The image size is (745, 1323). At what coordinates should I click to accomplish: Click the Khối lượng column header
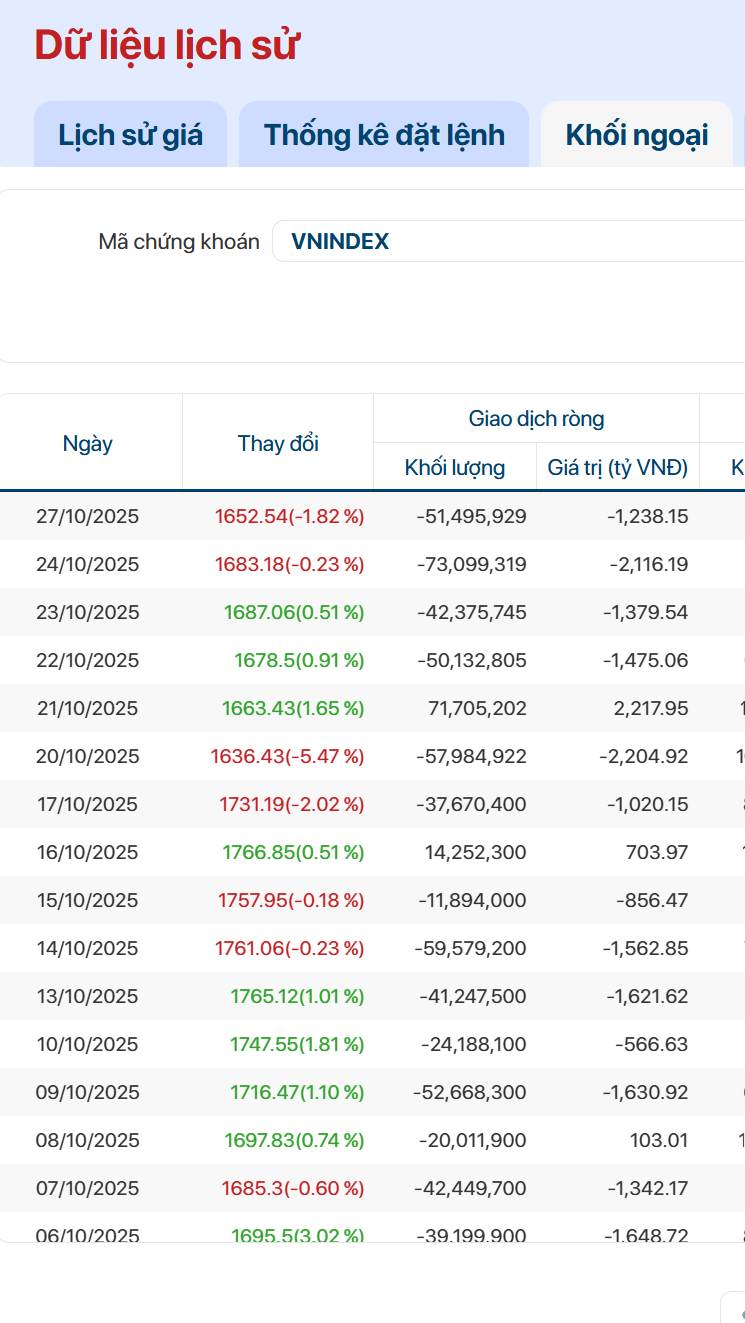click(x=455, y=467)
